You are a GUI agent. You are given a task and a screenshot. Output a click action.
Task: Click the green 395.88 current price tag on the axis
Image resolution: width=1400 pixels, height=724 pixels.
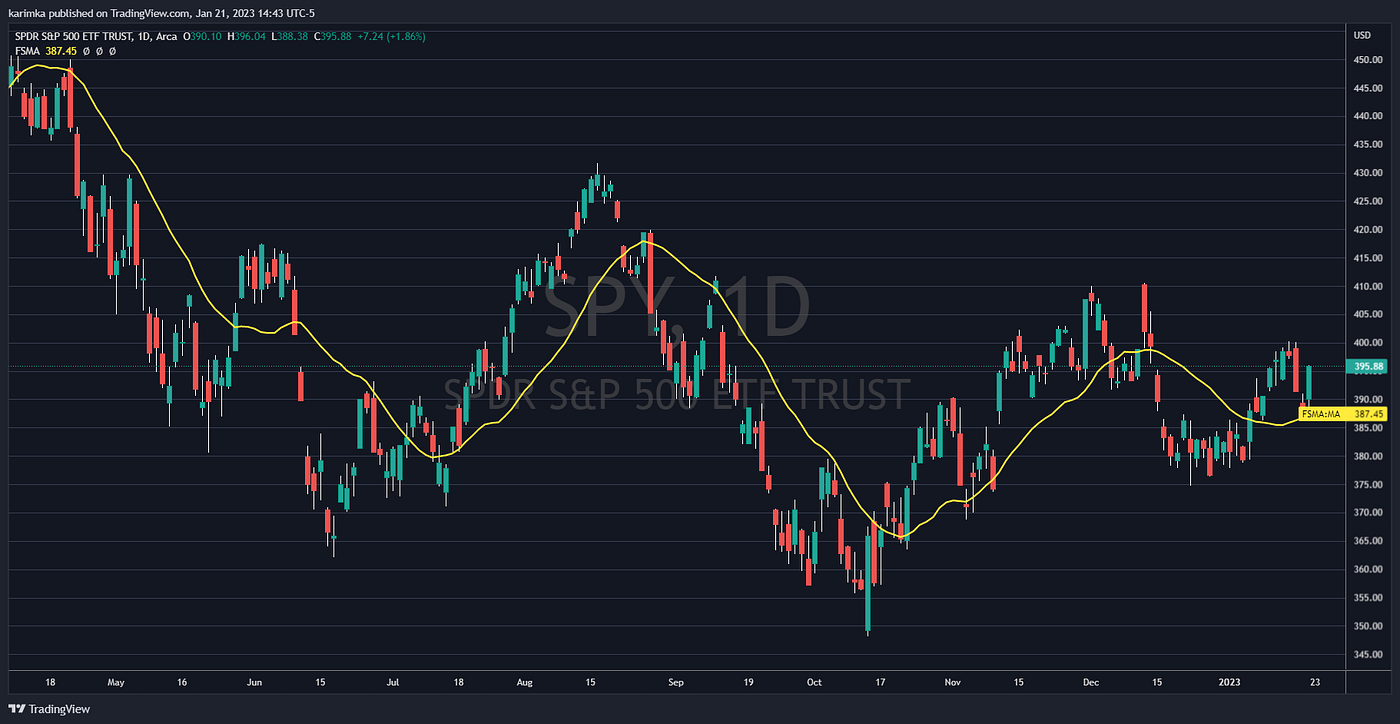[x=1368, y=367]
